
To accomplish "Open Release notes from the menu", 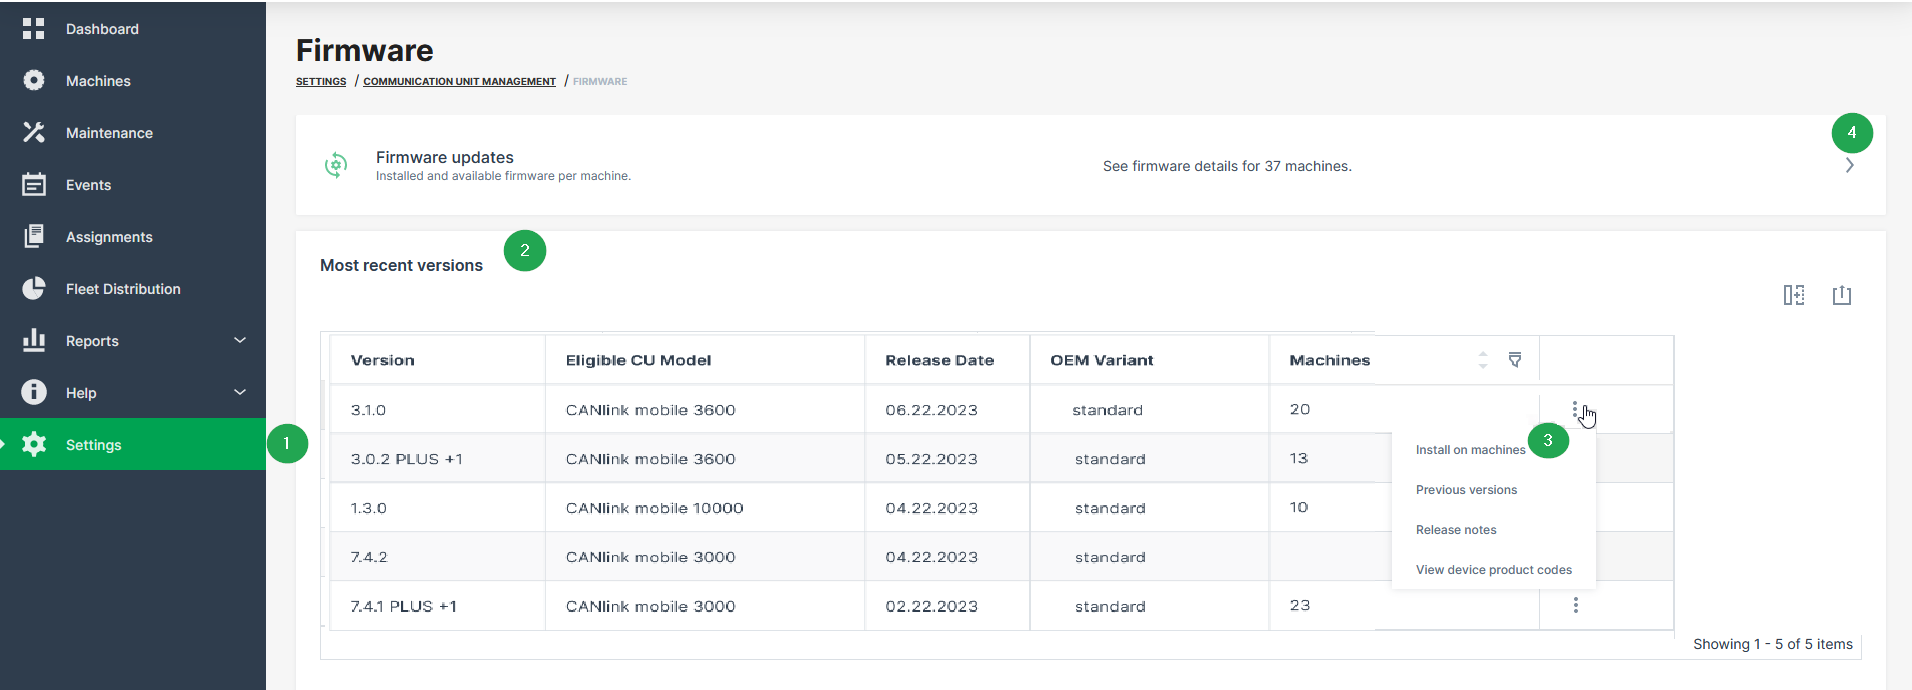I will (x=1456, y=530).
